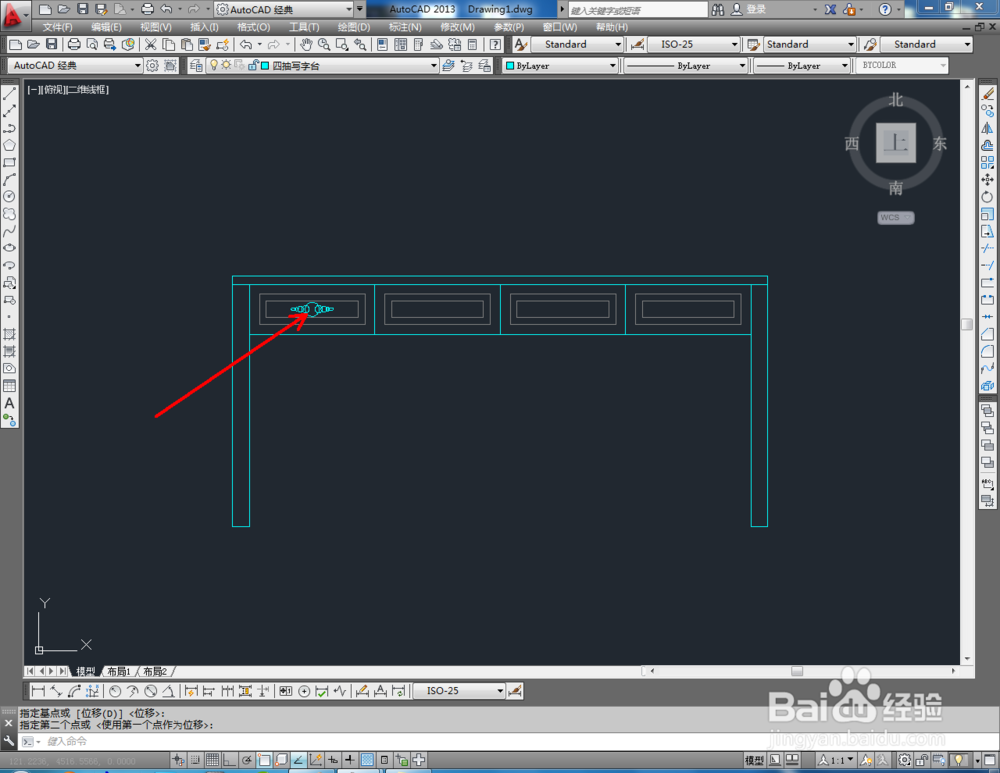Toggle Object Snap Tracking in status bar
Screen dimensions: 1000x773
298,760
